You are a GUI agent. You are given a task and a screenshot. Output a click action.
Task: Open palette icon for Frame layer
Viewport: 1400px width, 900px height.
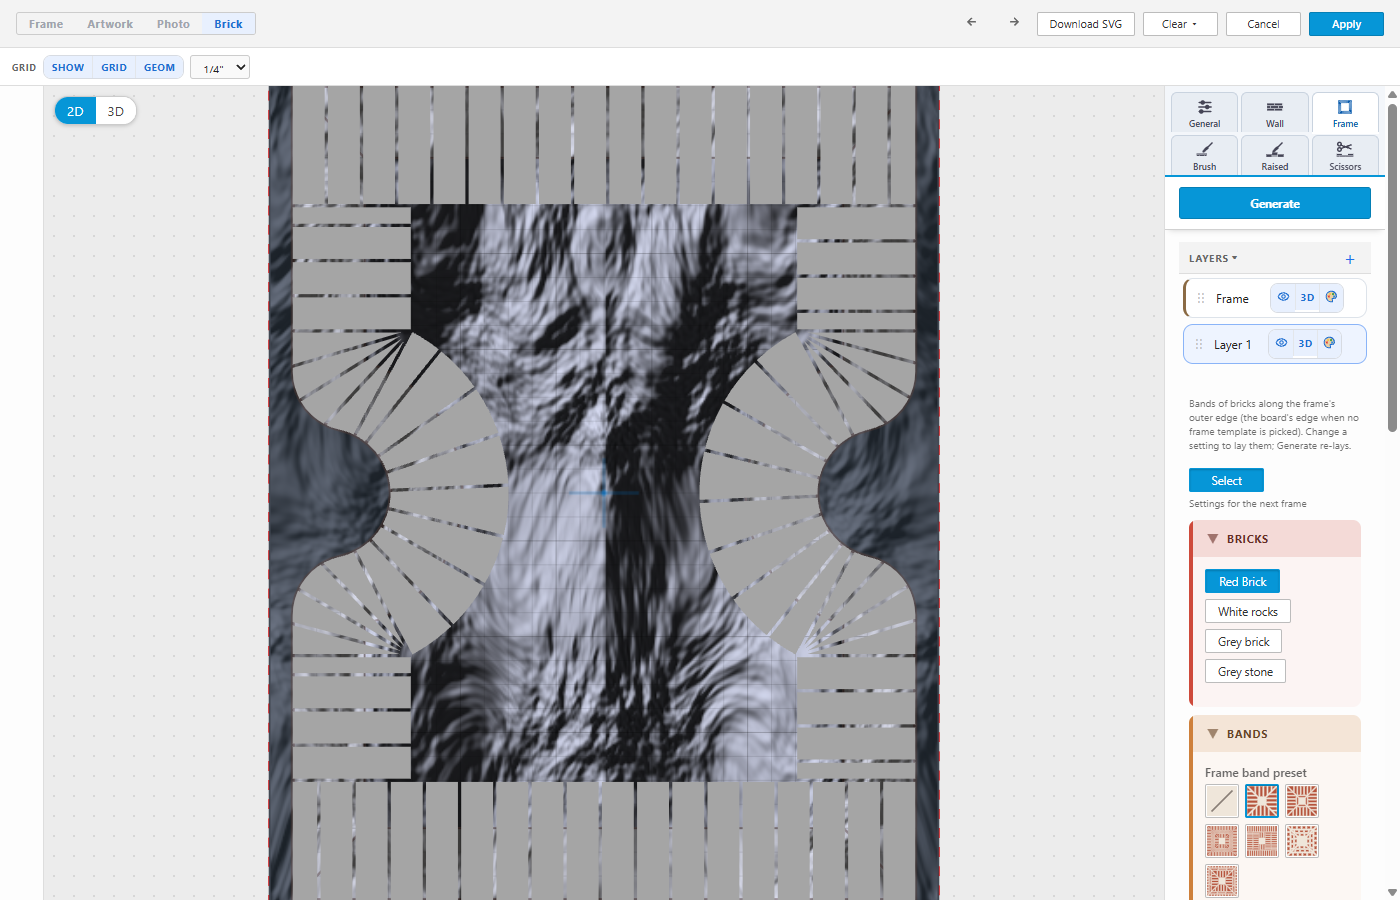[1331, 297]
